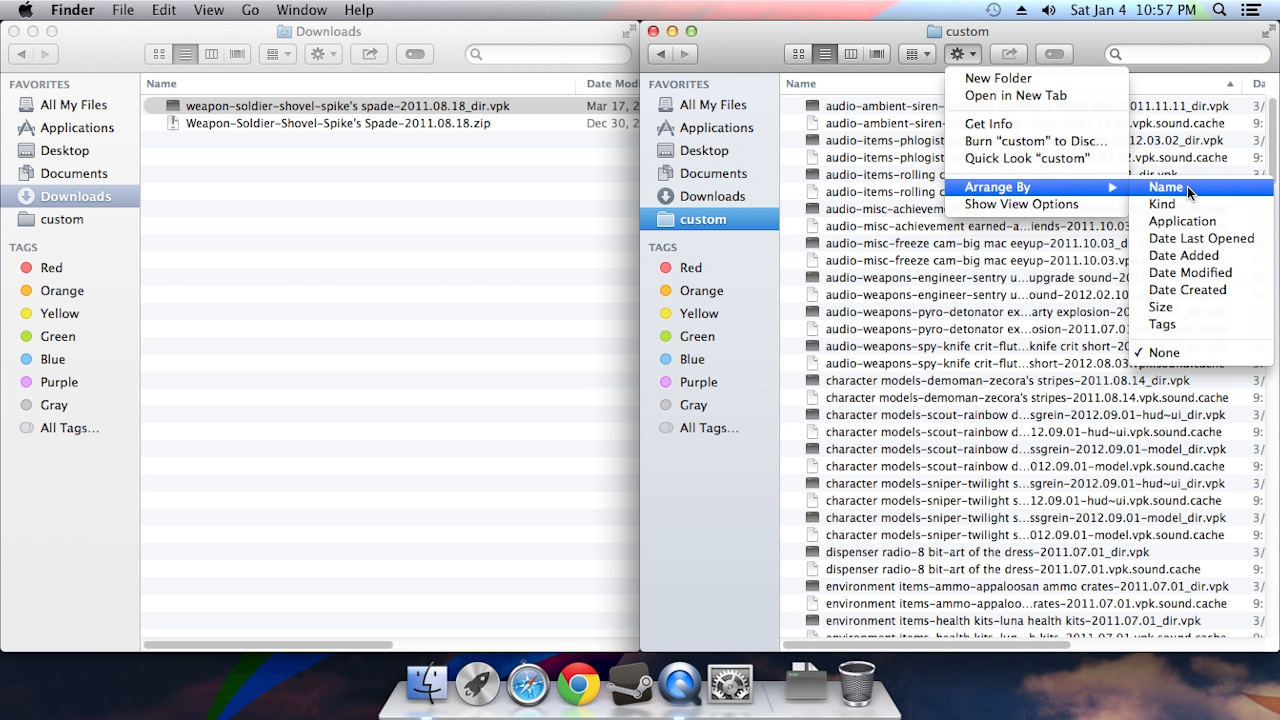Image resolution: width=1280 pixels, height=720 pixels.
Task: Launch Launchpad from the Dock
Action: click(x=478, y=684)
